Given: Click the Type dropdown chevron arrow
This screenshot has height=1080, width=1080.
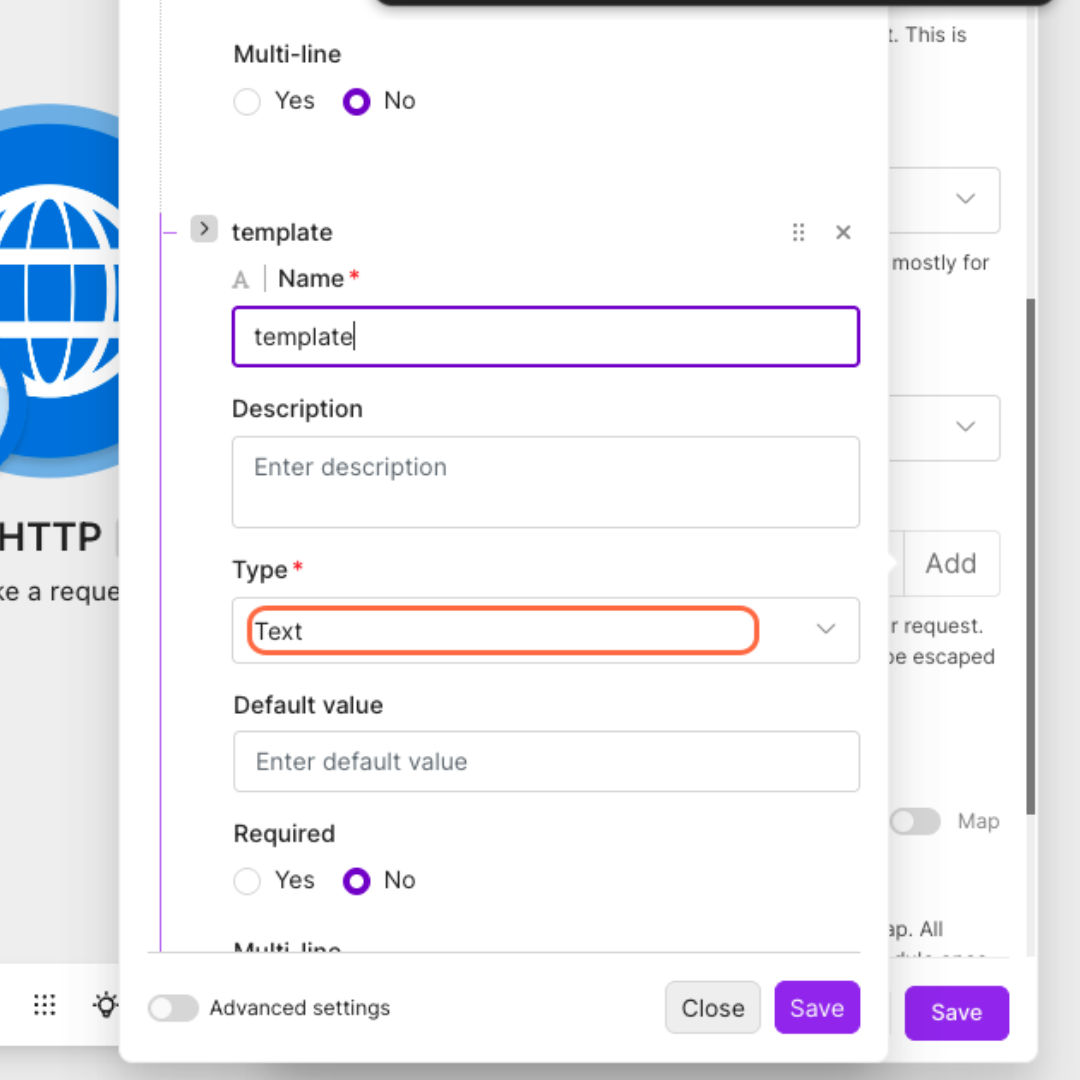Looking at the screenshot, I should (826, 629).
